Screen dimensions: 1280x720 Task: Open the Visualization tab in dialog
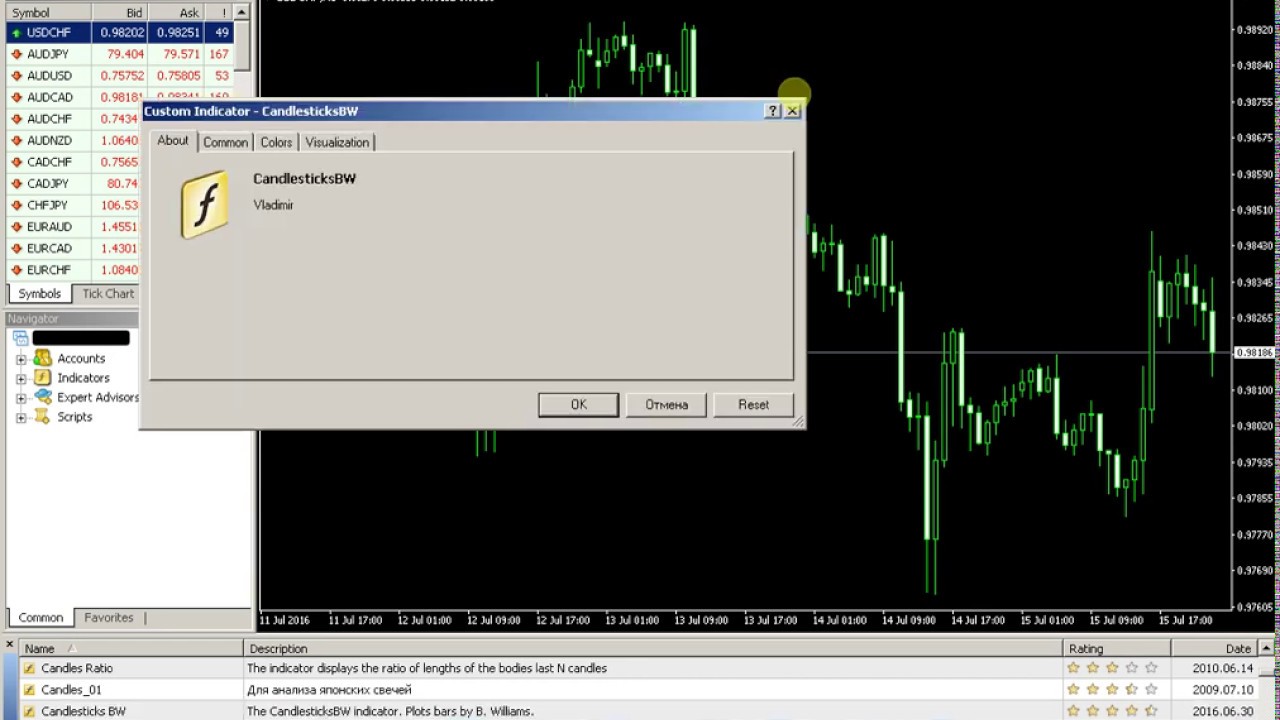[337, 142]
